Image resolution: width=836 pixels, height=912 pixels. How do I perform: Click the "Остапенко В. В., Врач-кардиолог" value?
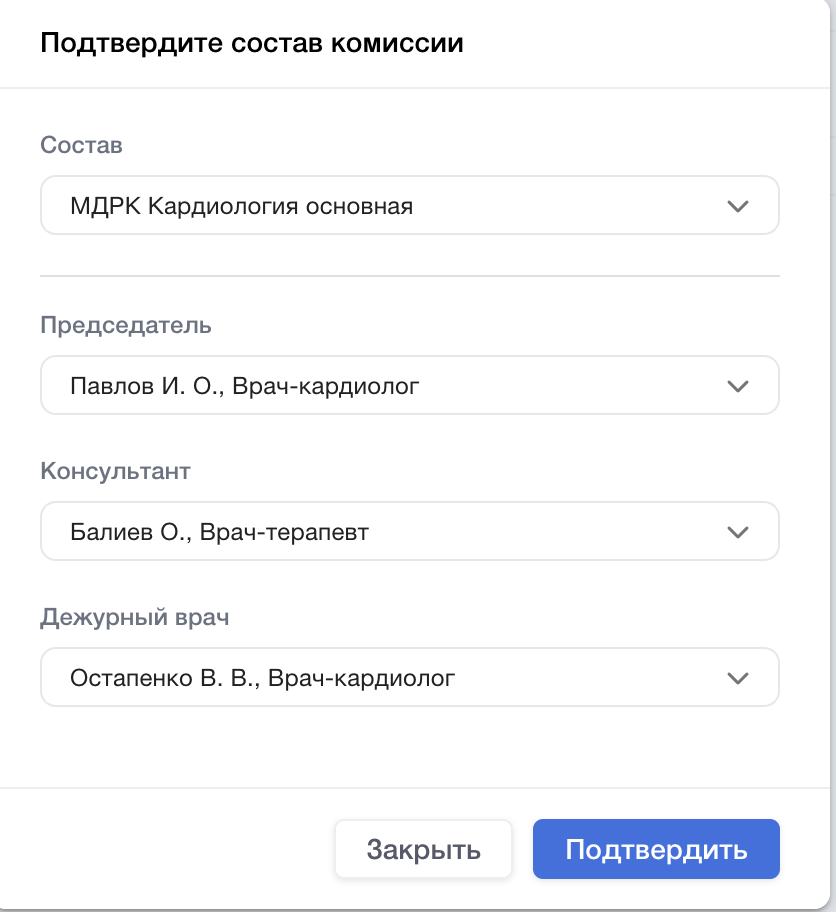262,678
